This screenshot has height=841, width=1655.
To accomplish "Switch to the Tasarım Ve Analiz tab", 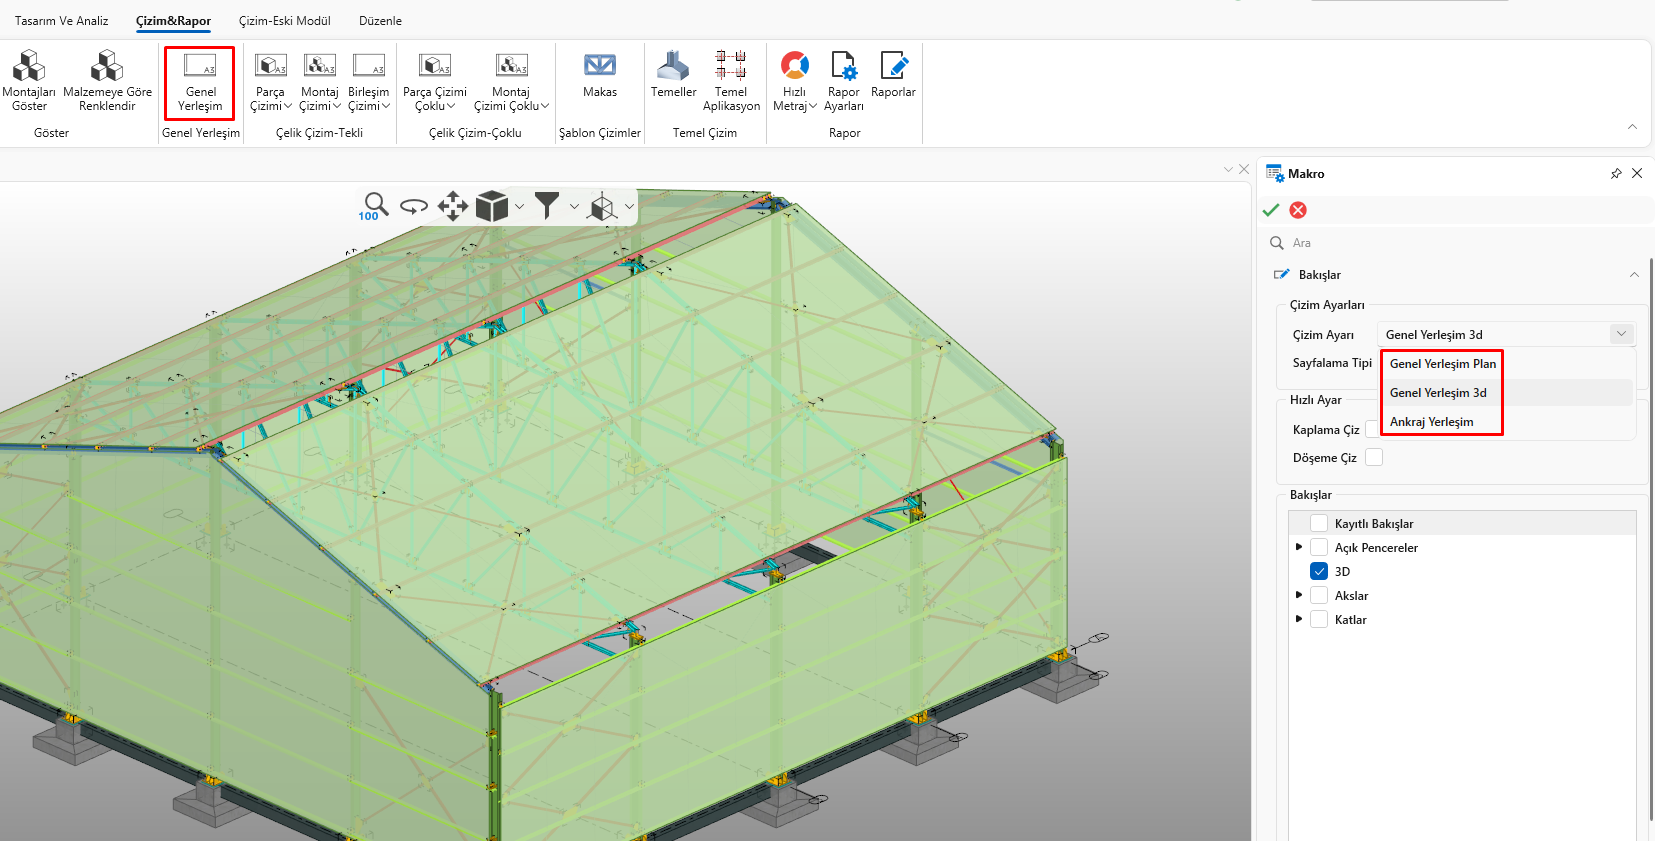I will (x=61, y=21).
